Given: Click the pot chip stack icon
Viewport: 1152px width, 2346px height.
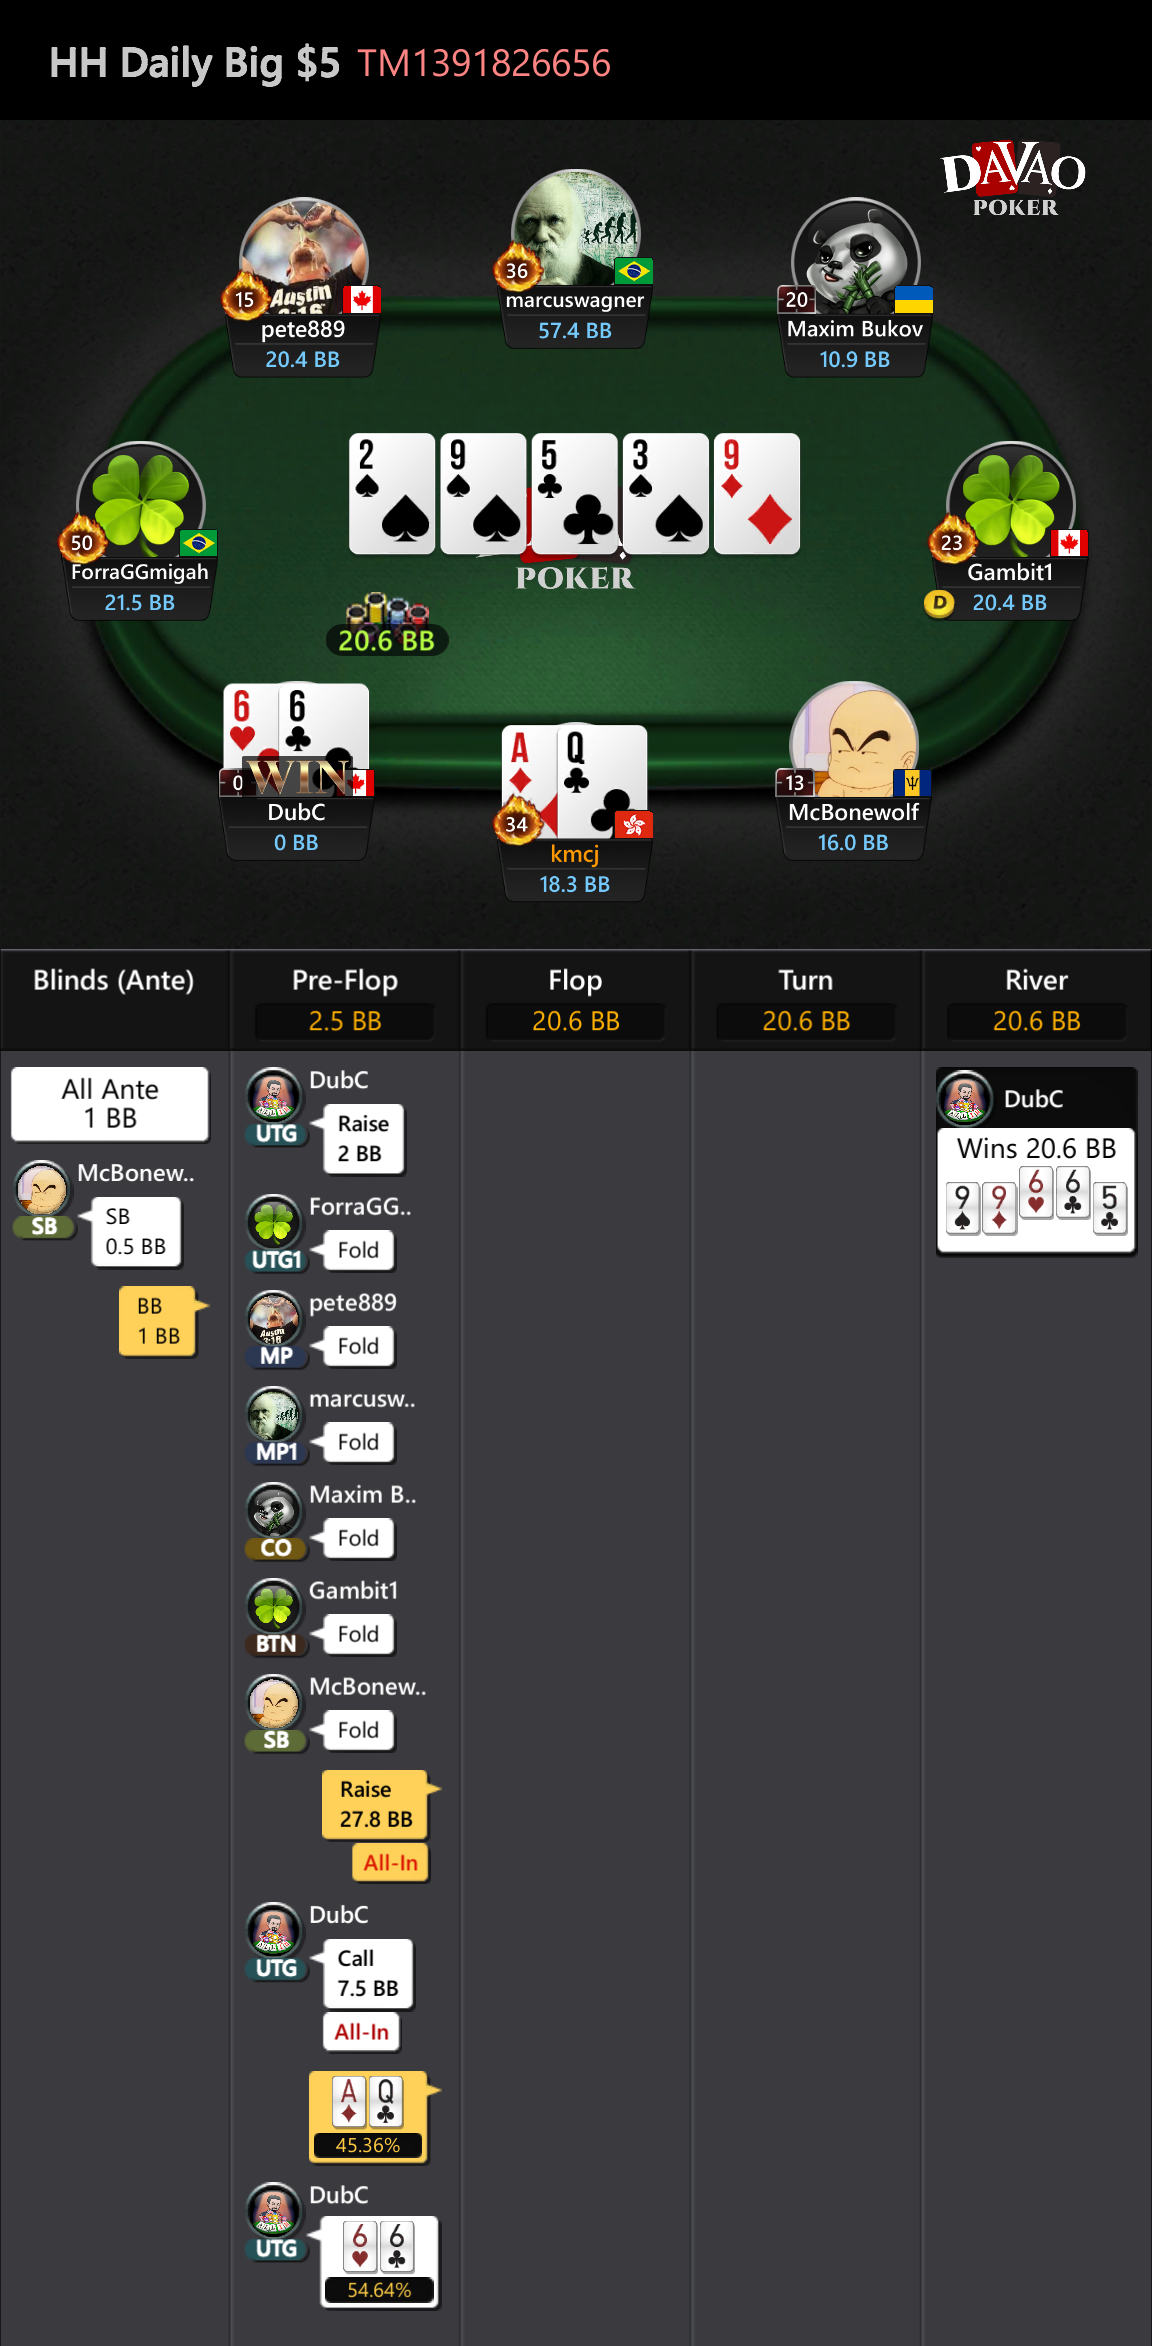Looking at the screenshot, I should click(387, 611).
